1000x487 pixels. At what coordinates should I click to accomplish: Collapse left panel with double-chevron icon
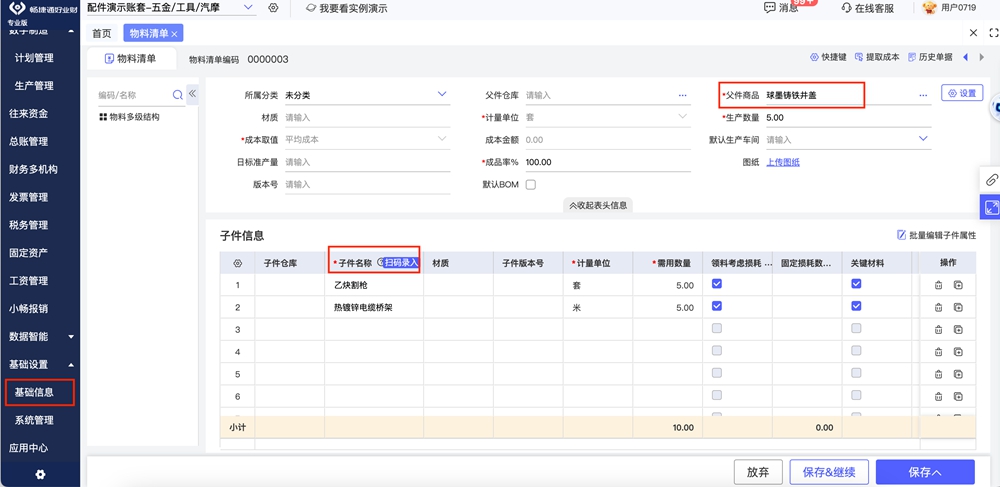pos(193,94)
